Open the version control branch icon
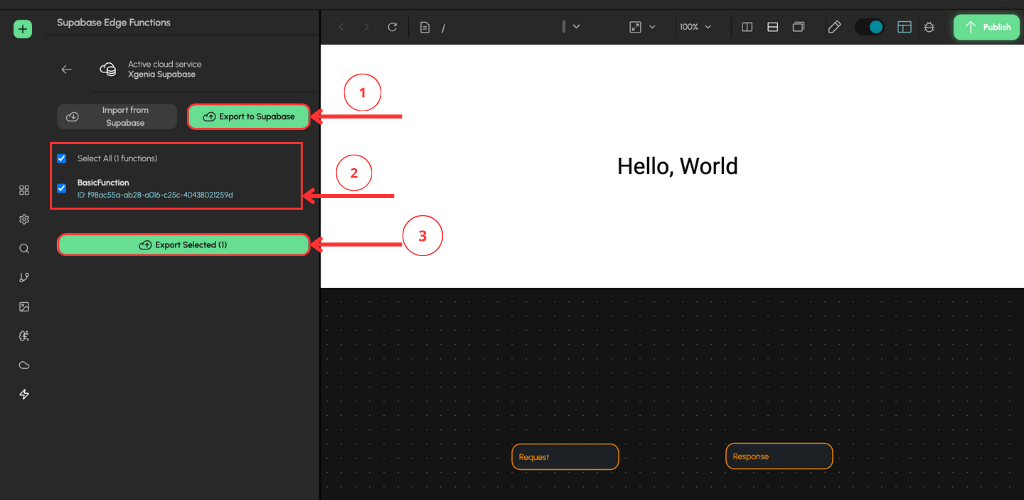The image size is (1024, 500). coord(24,277)
